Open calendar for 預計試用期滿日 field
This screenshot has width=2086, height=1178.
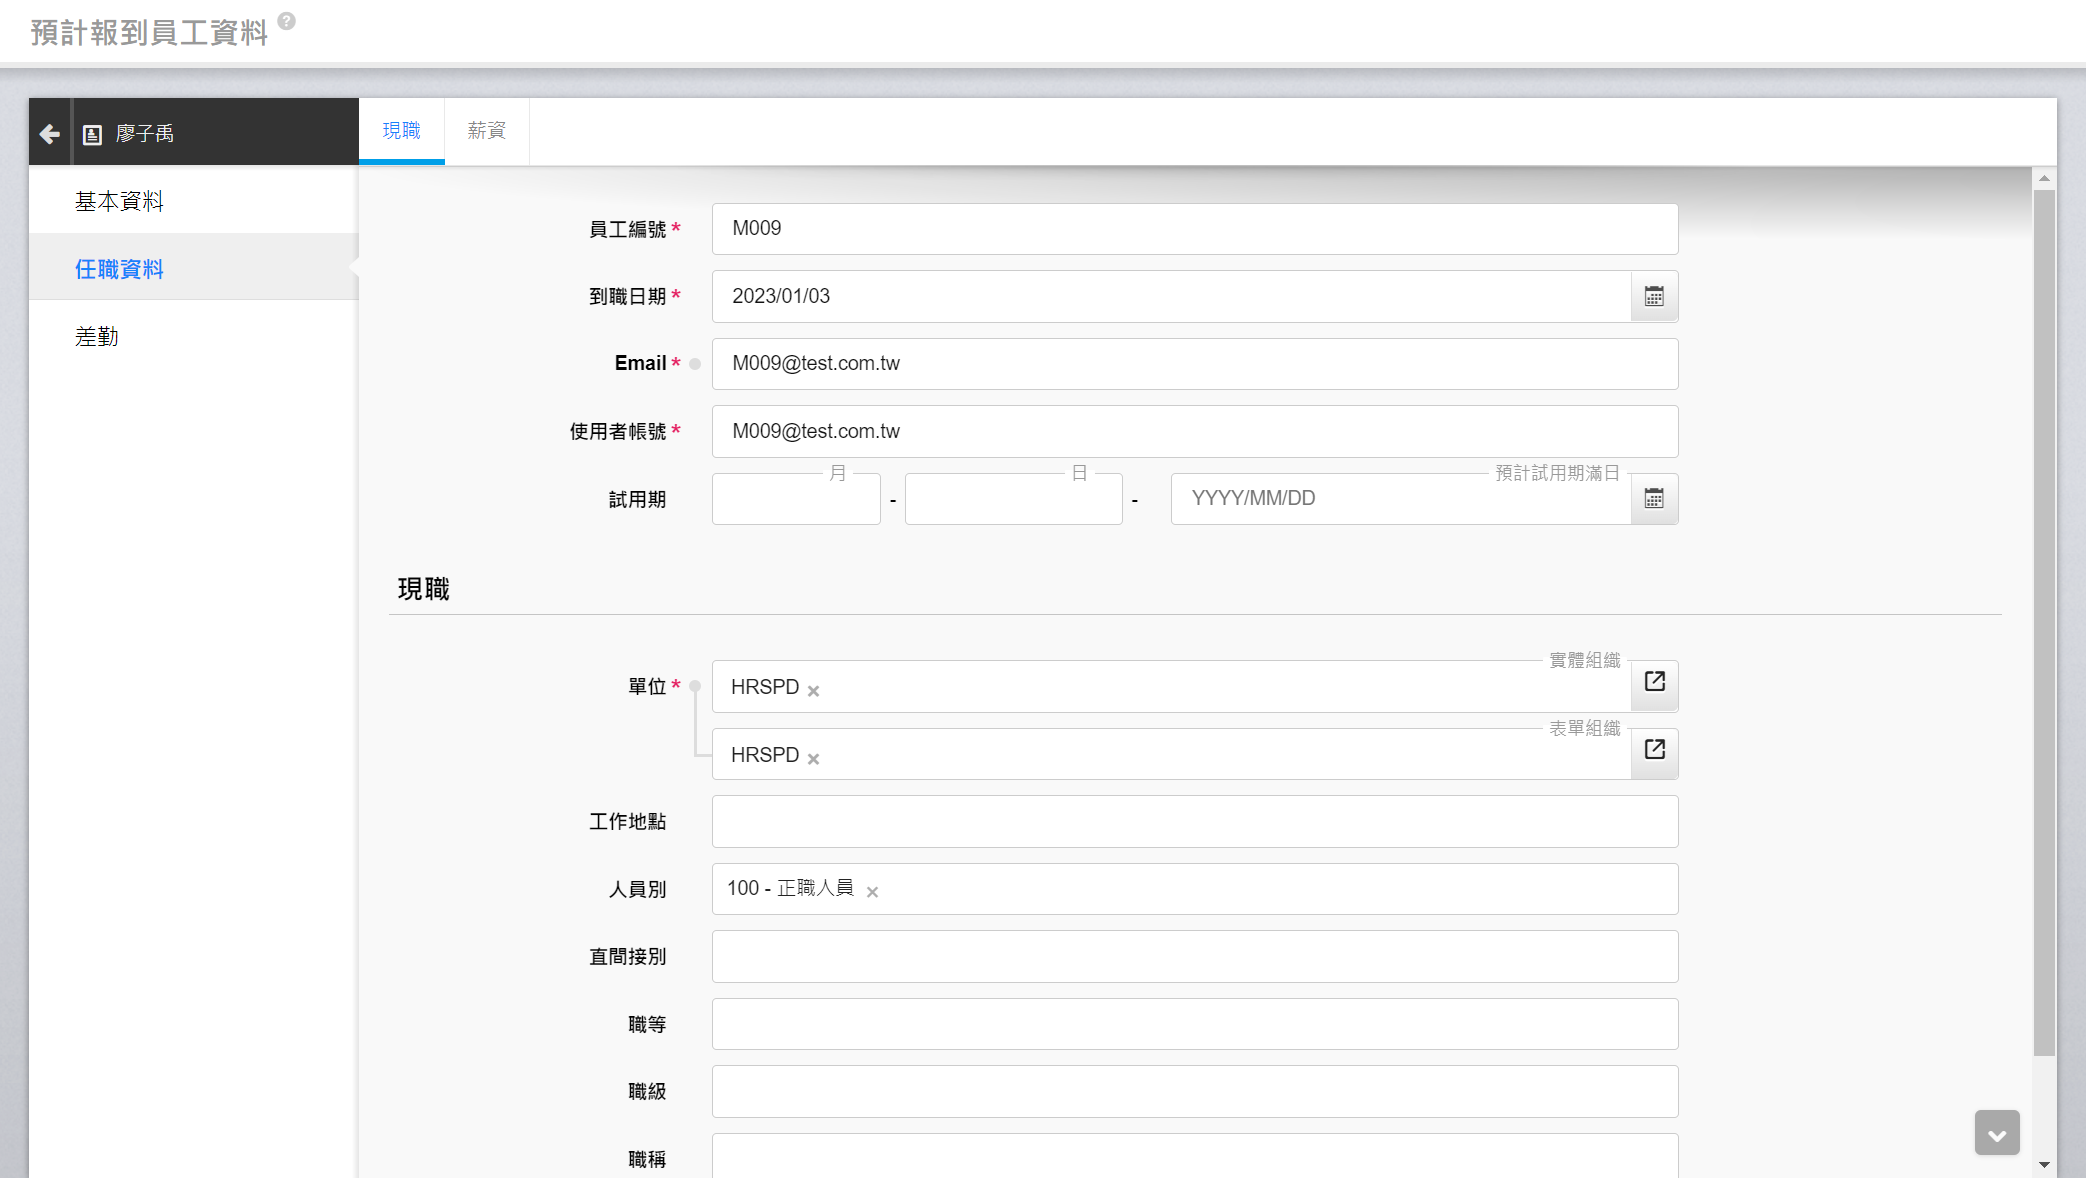pyautogui.click(x=1654, y=498)
